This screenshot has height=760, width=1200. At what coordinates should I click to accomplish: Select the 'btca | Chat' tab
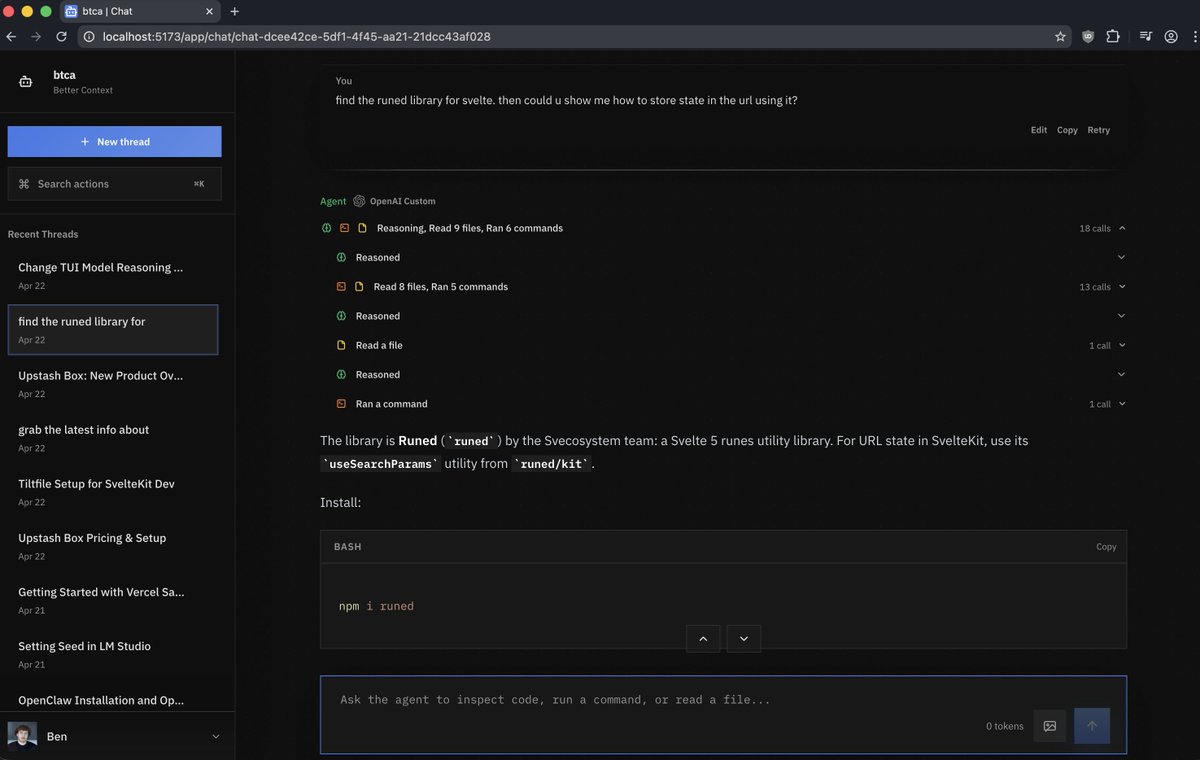click(x=139, y=12)
